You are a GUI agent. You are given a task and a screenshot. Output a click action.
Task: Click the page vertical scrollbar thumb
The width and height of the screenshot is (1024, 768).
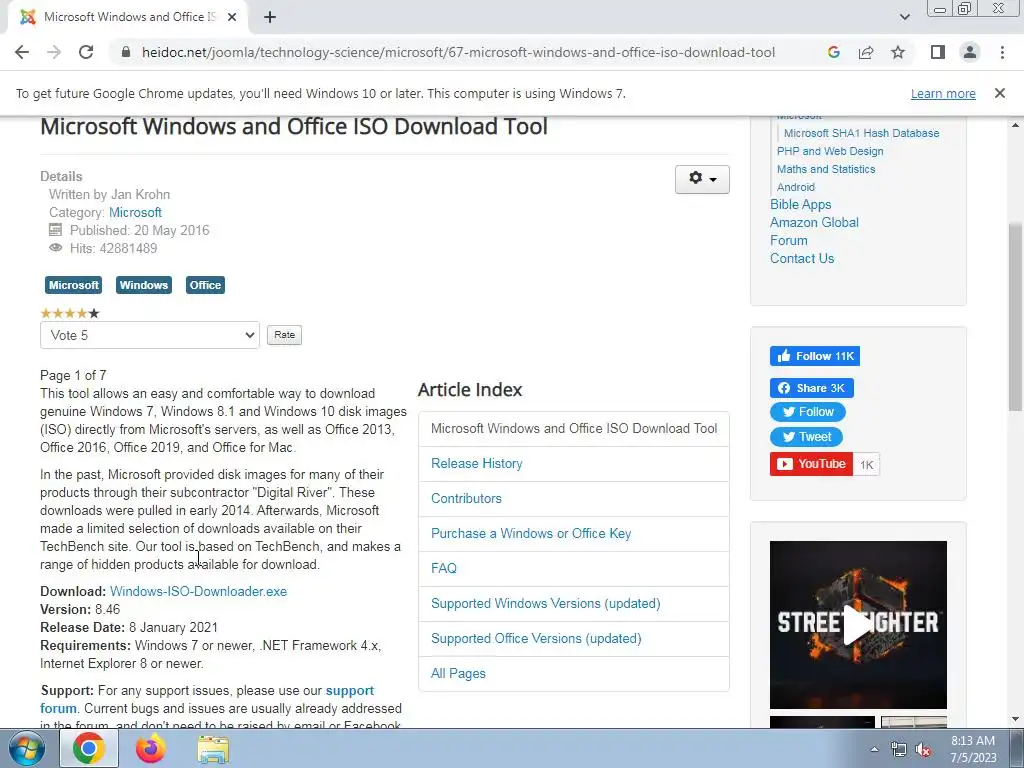click(x=1015, y=317)
